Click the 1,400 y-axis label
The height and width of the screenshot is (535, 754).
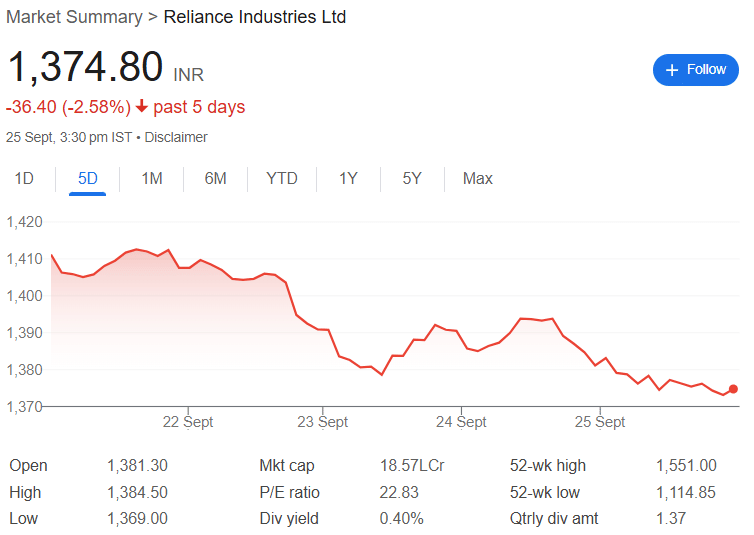[x=24, y=296]
